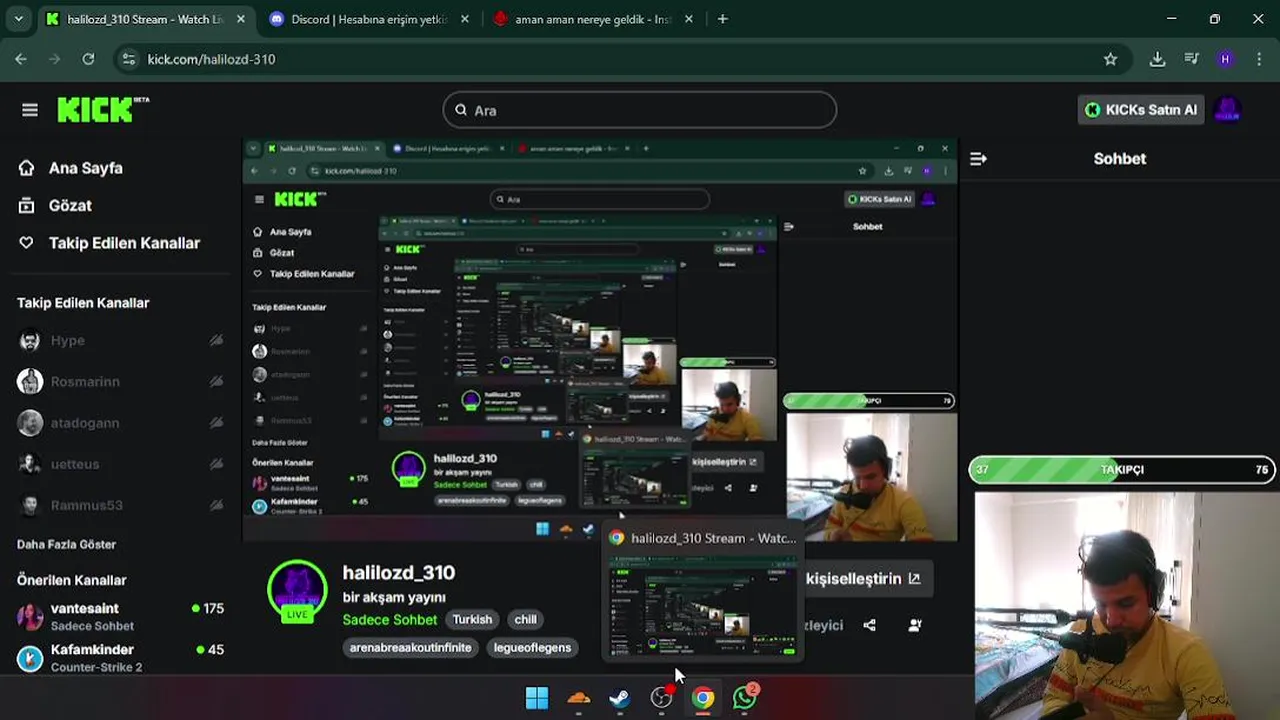
Task: Open a new Chrome tab
Action: [x=722, y=19]
